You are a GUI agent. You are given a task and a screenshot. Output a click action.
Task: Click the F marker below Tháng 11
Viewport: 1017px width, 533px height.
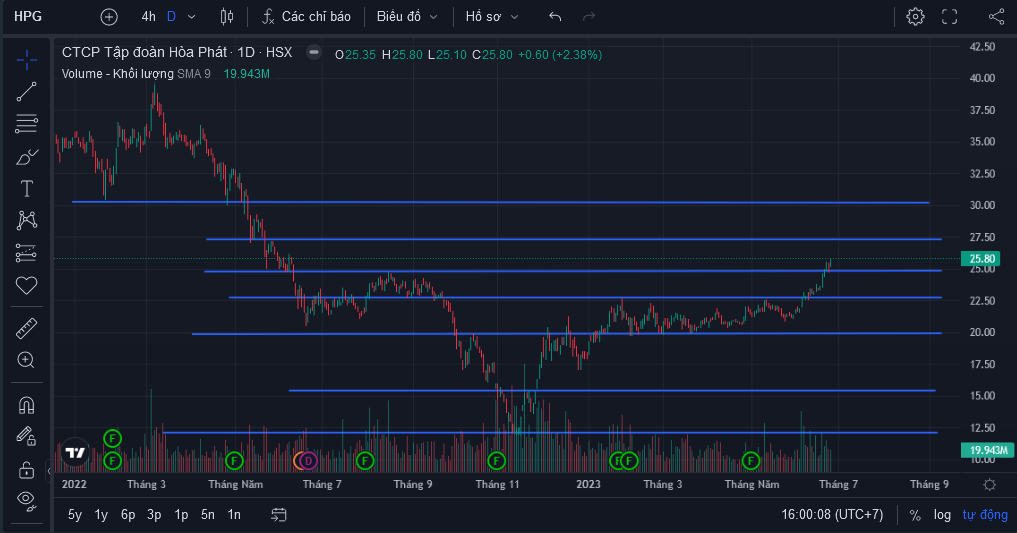click(496, 461)
